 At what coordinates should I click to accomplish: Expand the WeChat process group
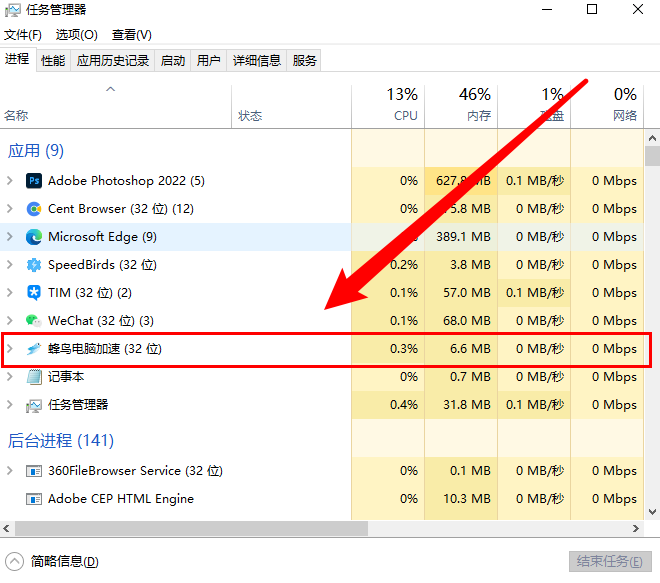[10, 321]
